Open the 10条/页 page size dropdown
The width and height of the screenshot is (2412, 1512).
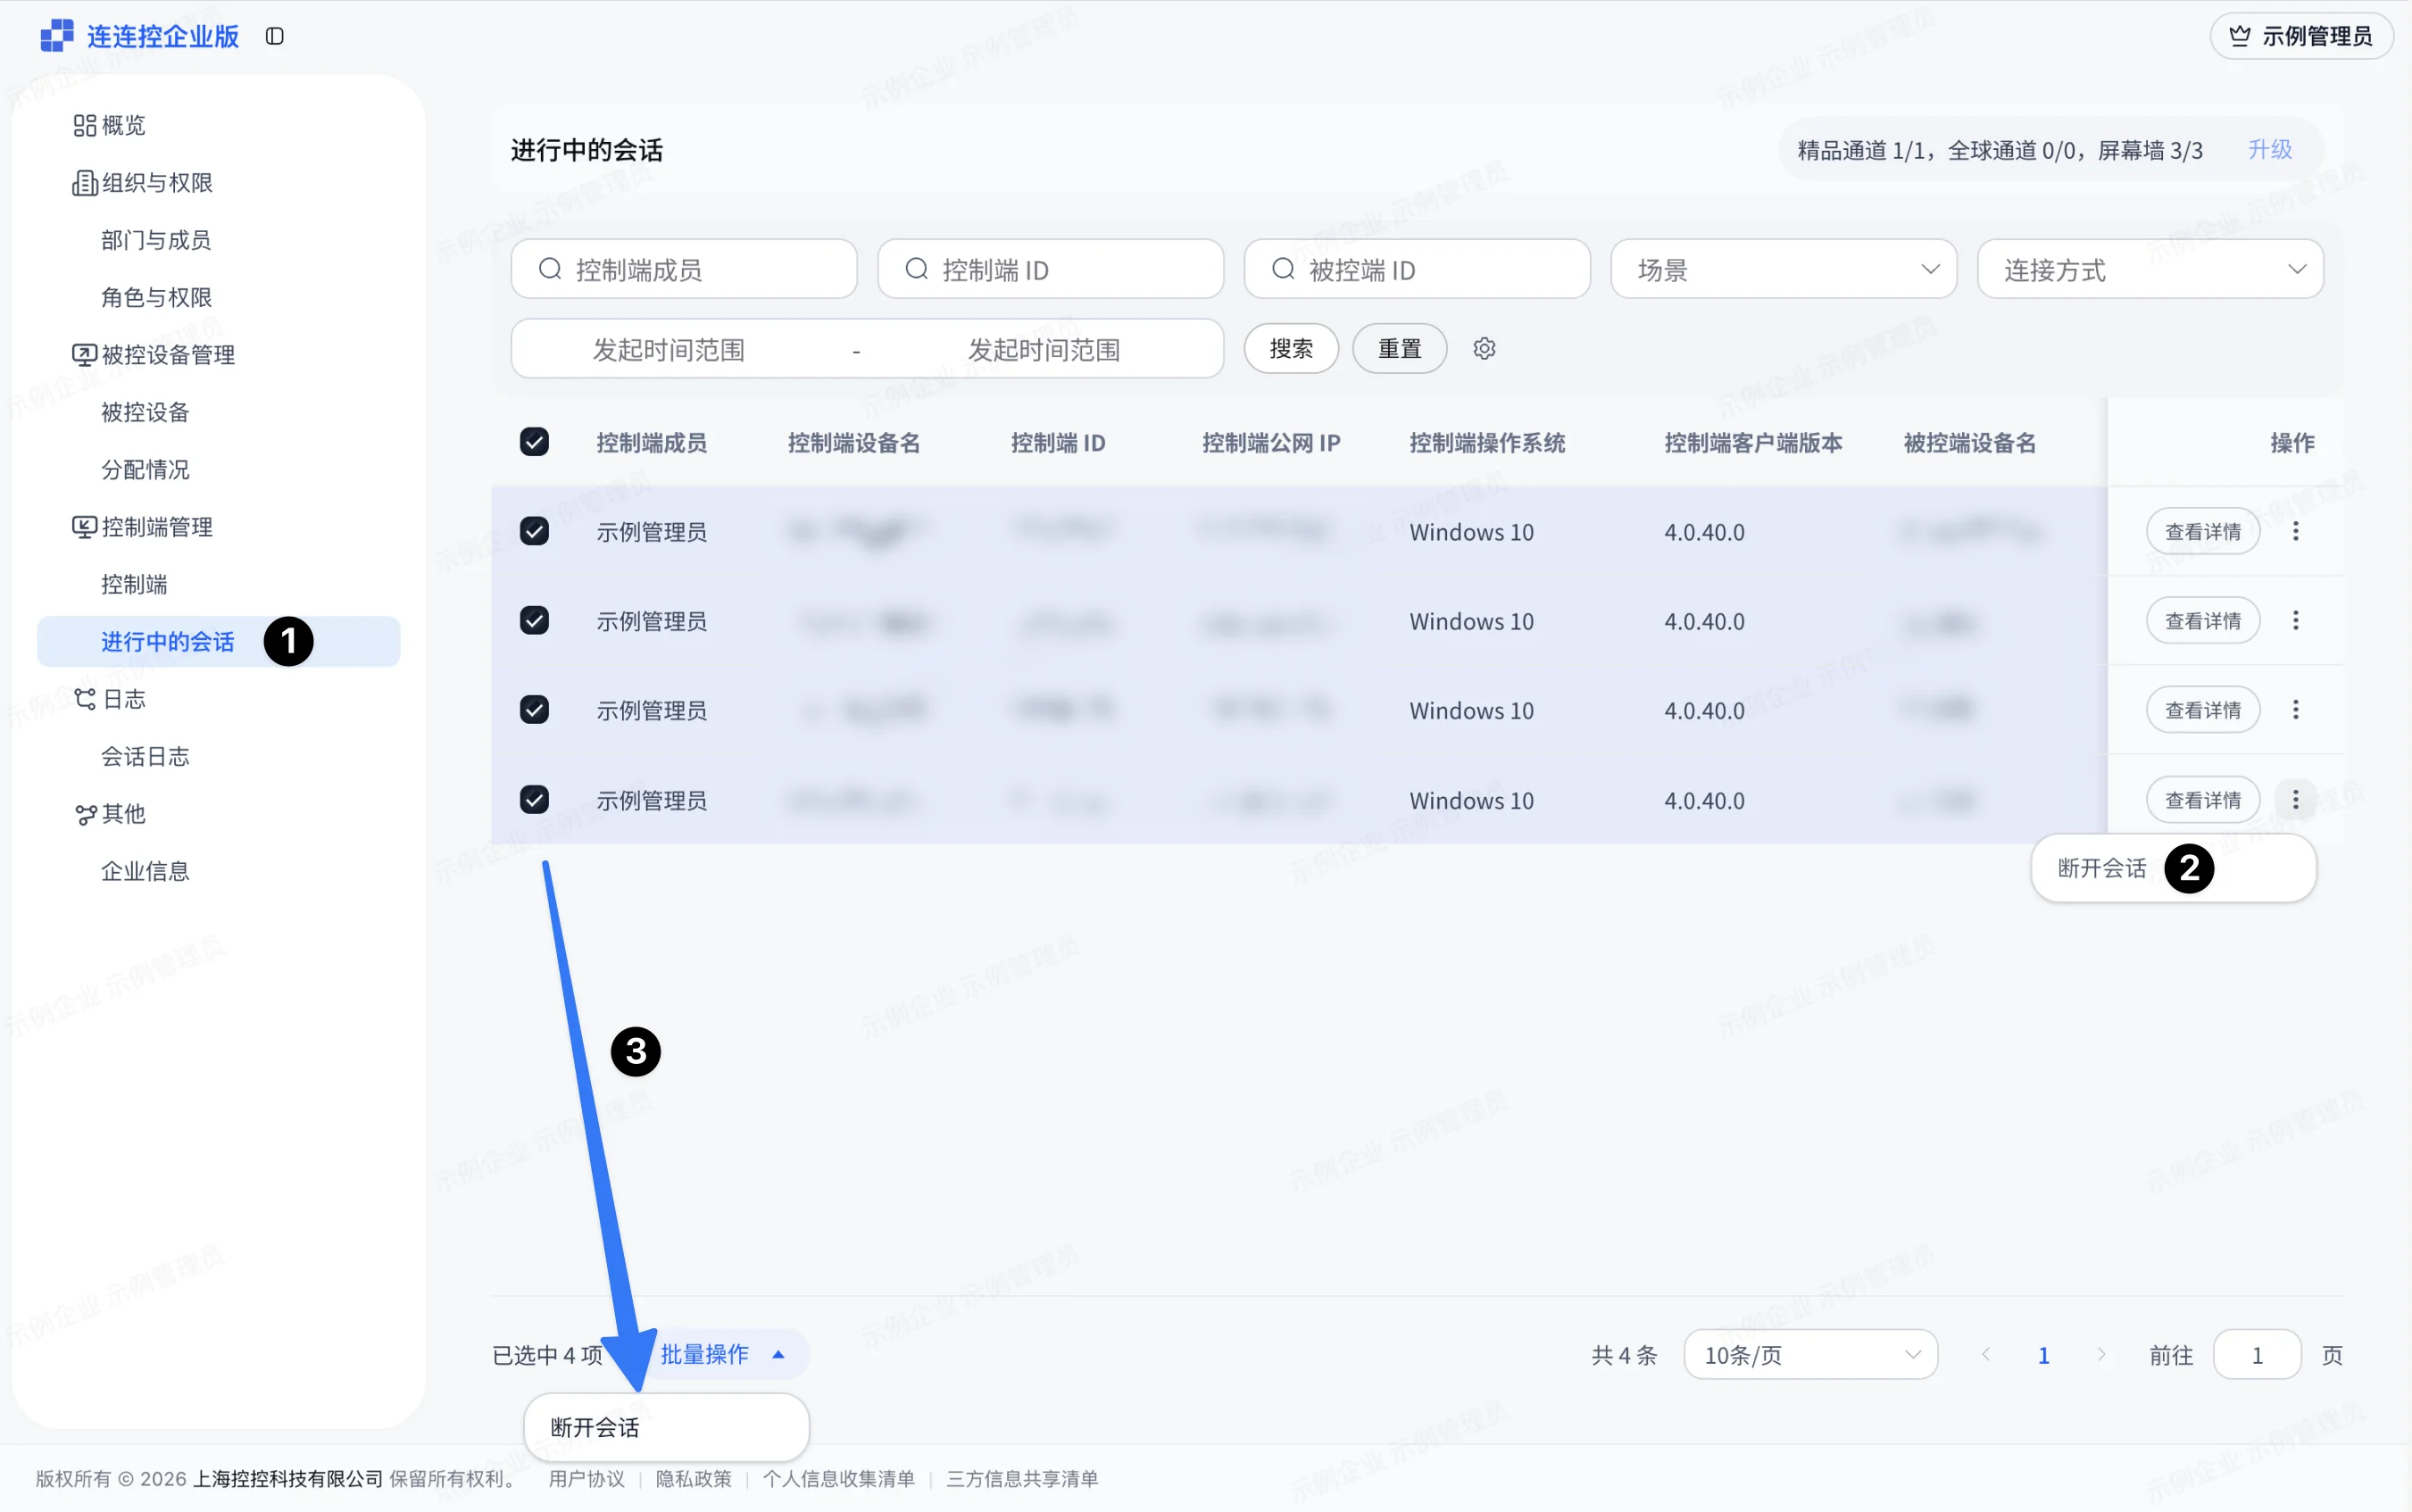click(x=1810, y=1355)
